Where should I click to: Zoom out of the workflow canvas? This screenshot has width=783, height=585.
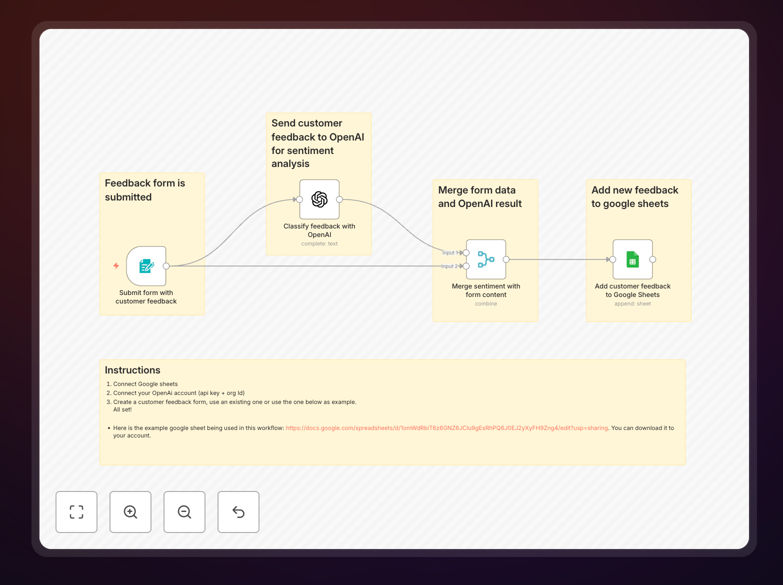[184, 512]
